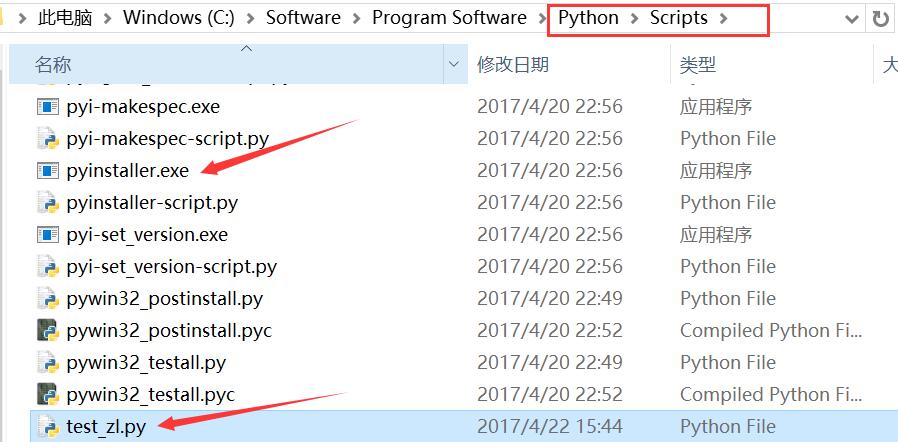Go to Windows (C:) in the breadcrumb path

(x=179, y=18)
